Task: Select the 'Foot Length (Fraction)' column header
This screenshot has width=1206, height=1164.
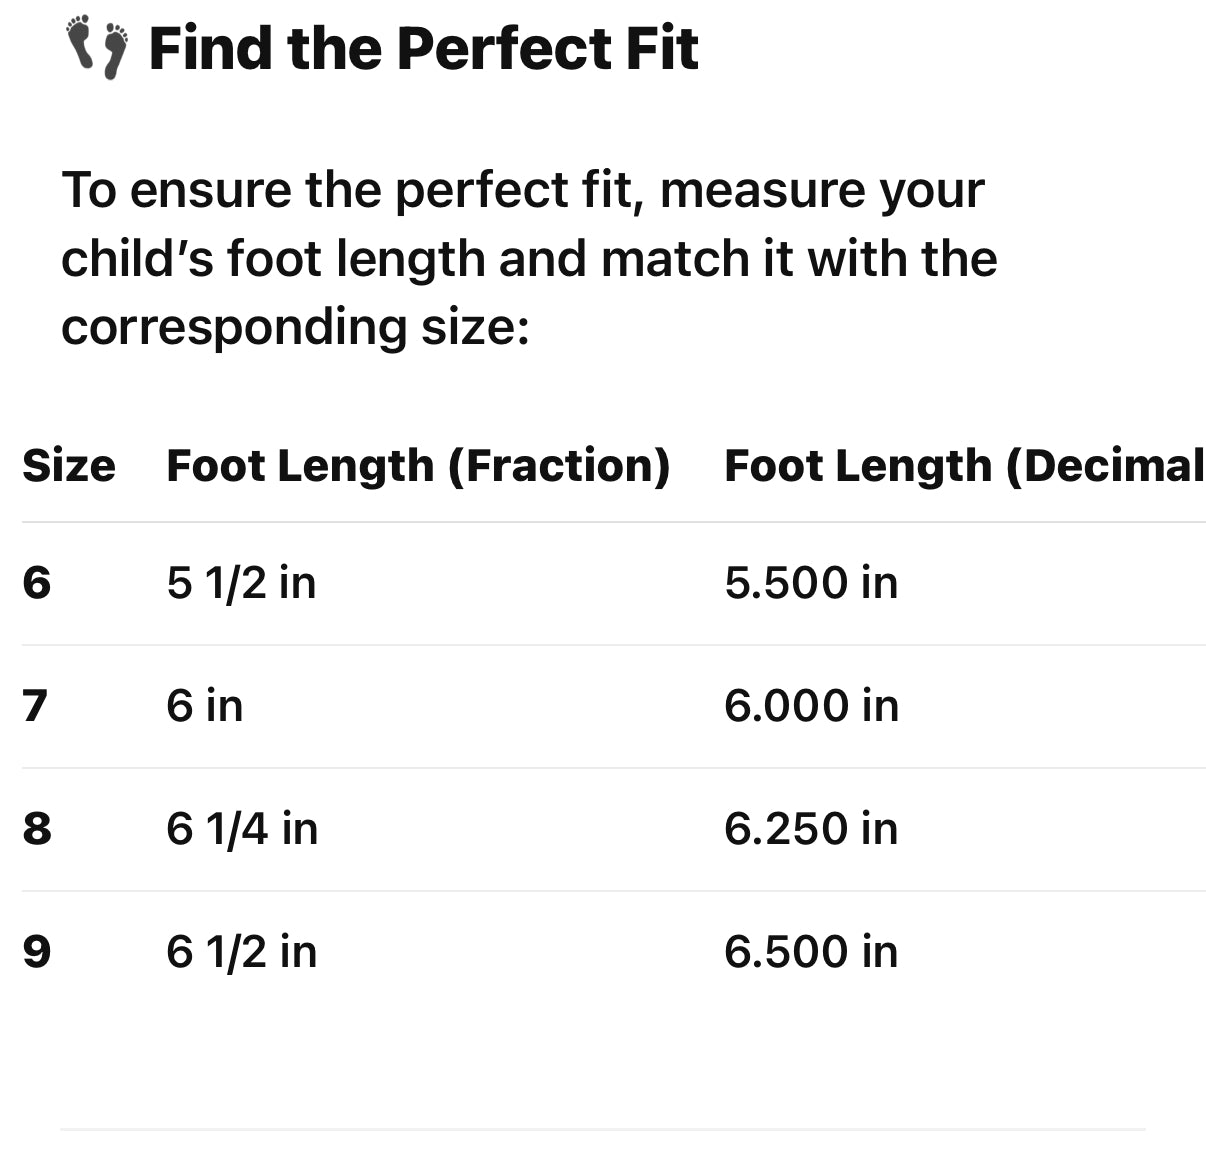Action: pyautogui.click(x=418, y=466)
